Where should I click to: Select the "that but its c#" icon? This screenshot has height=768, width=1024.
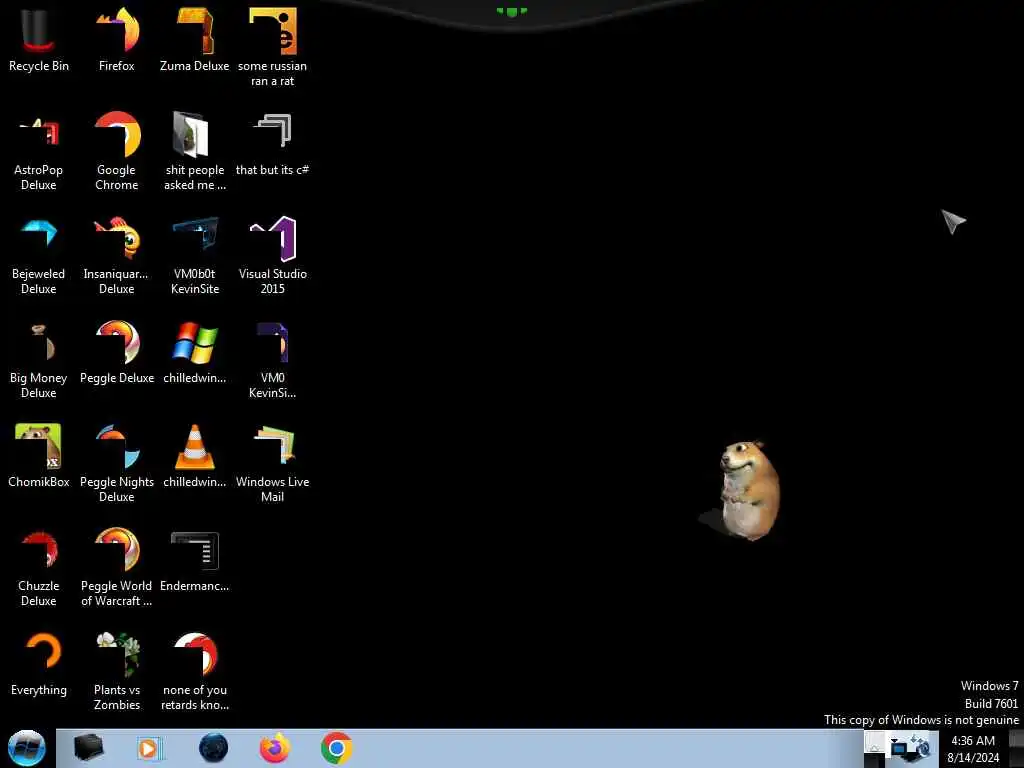coord(272,145)
